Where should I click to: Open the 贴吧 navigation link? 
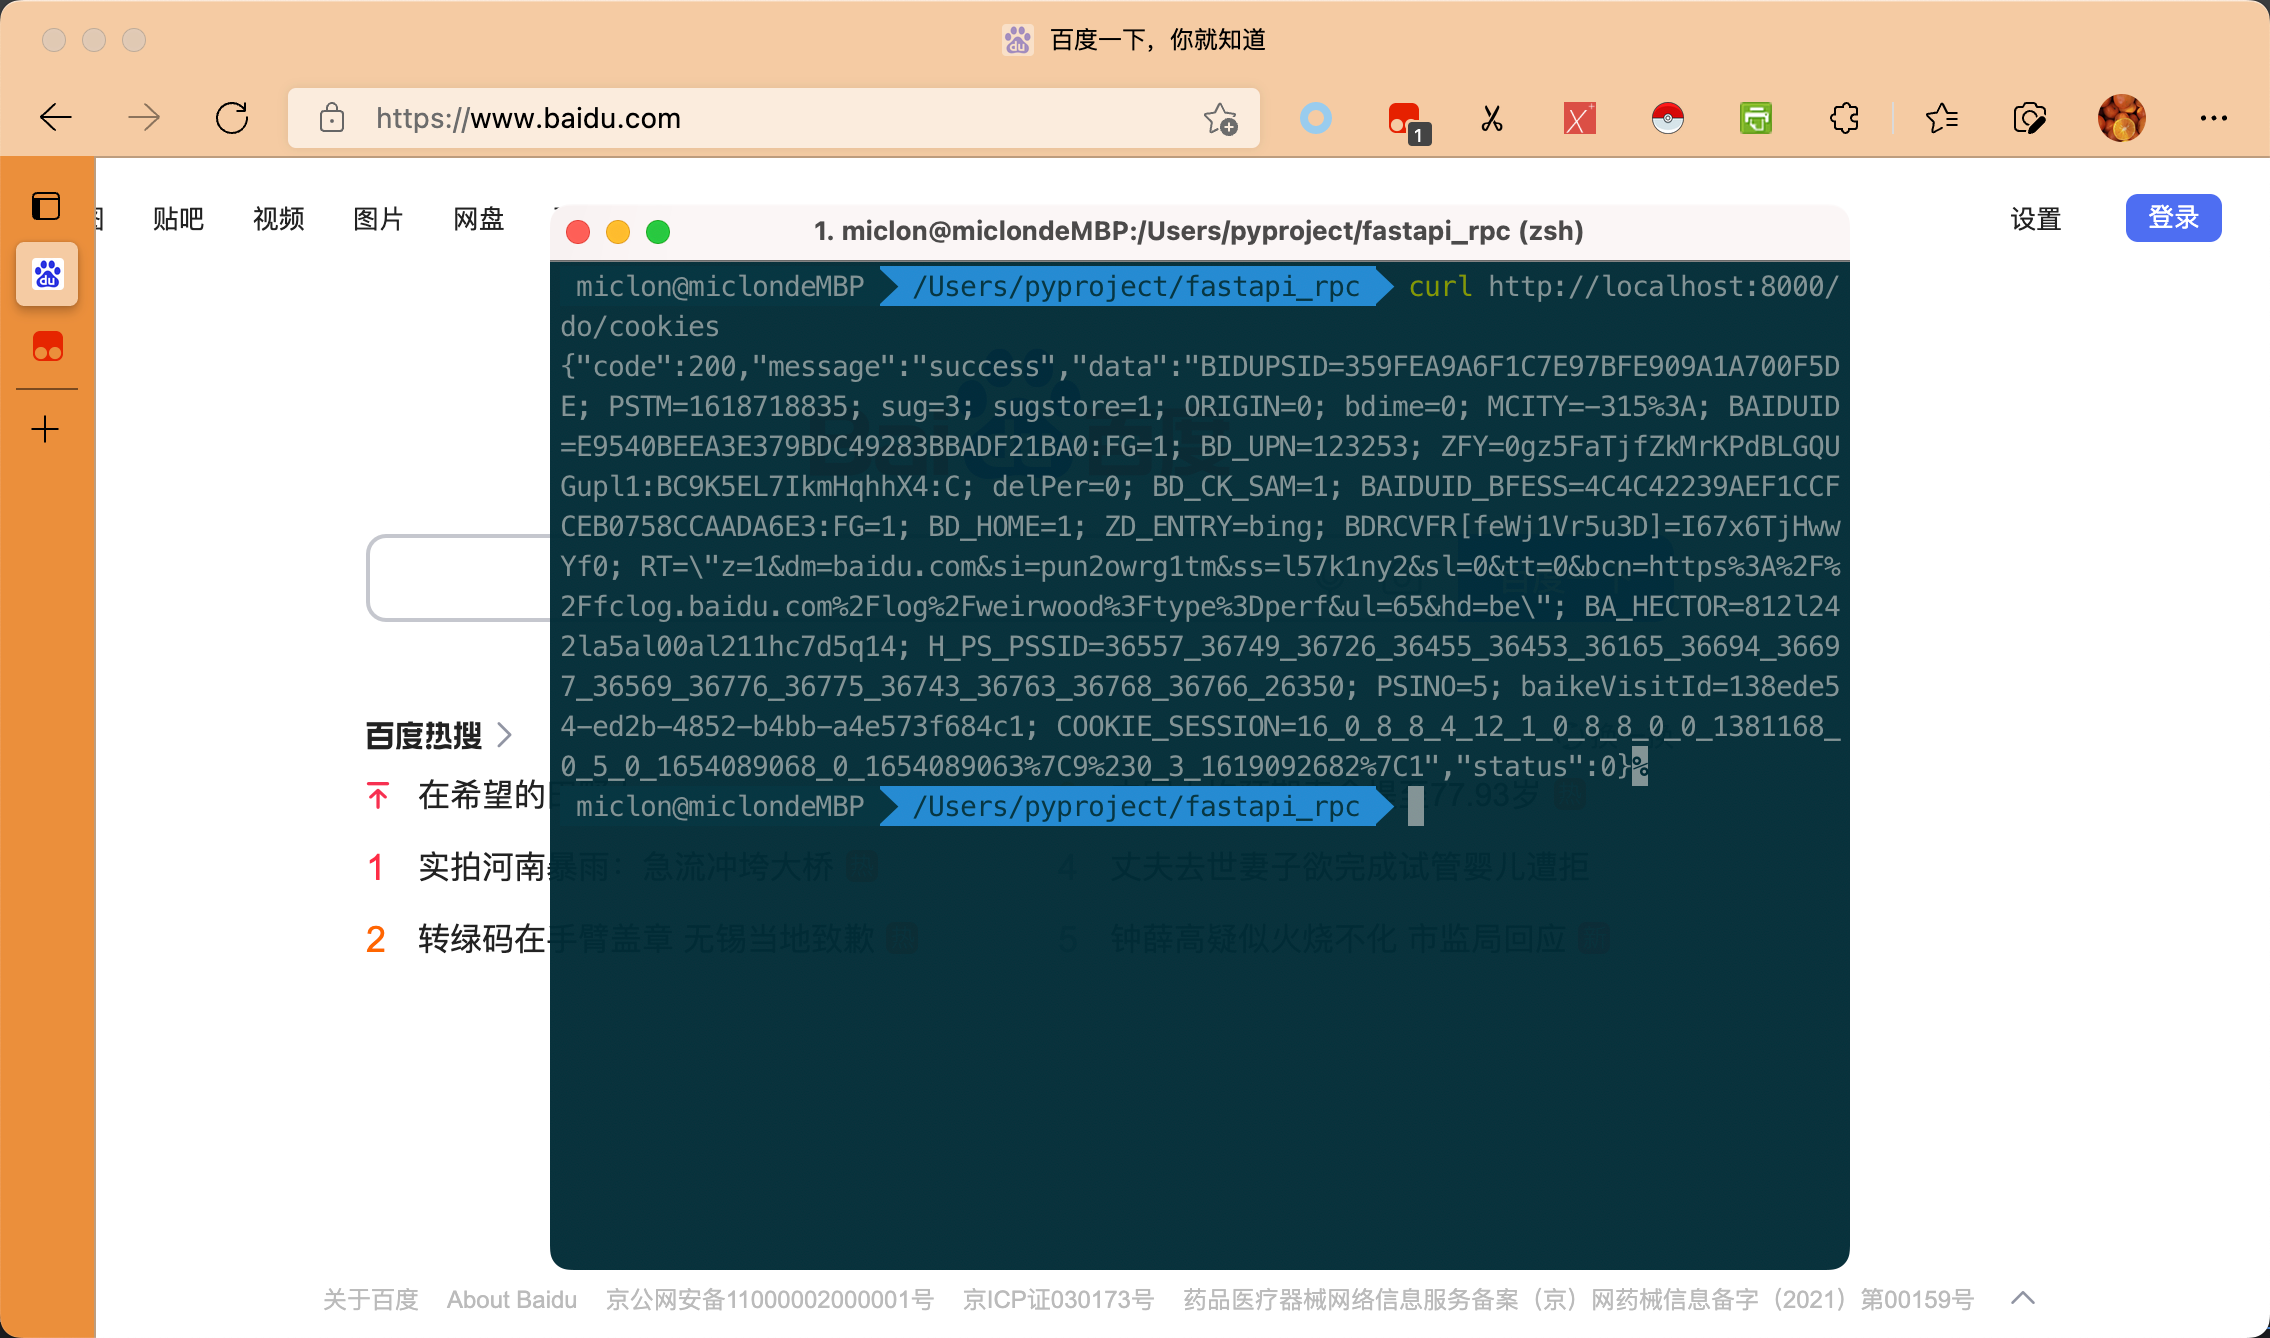[x=178, y=218]
